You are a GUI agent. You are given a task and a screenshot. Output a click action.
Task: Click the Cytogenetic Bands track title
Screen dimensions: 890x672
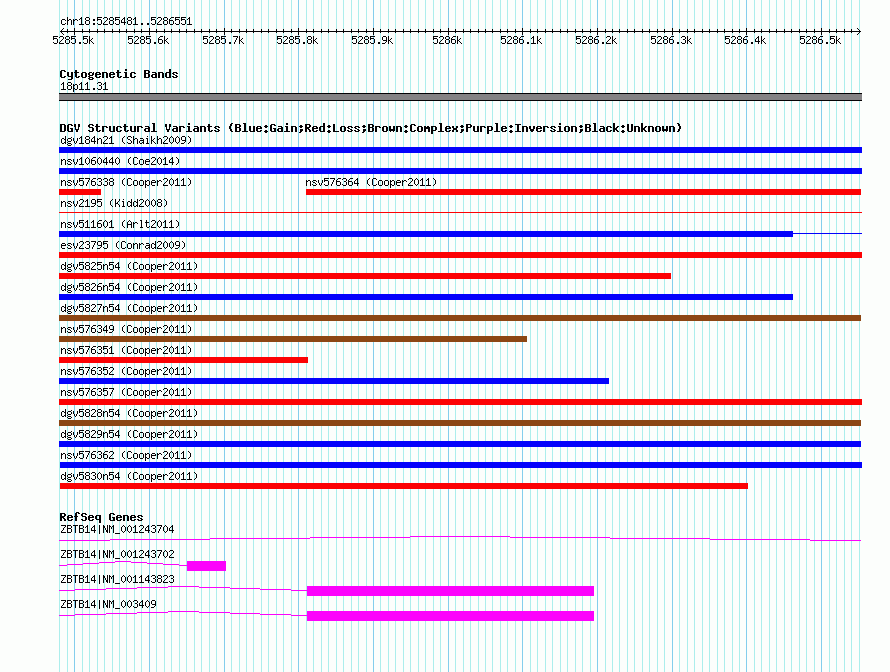119,74
